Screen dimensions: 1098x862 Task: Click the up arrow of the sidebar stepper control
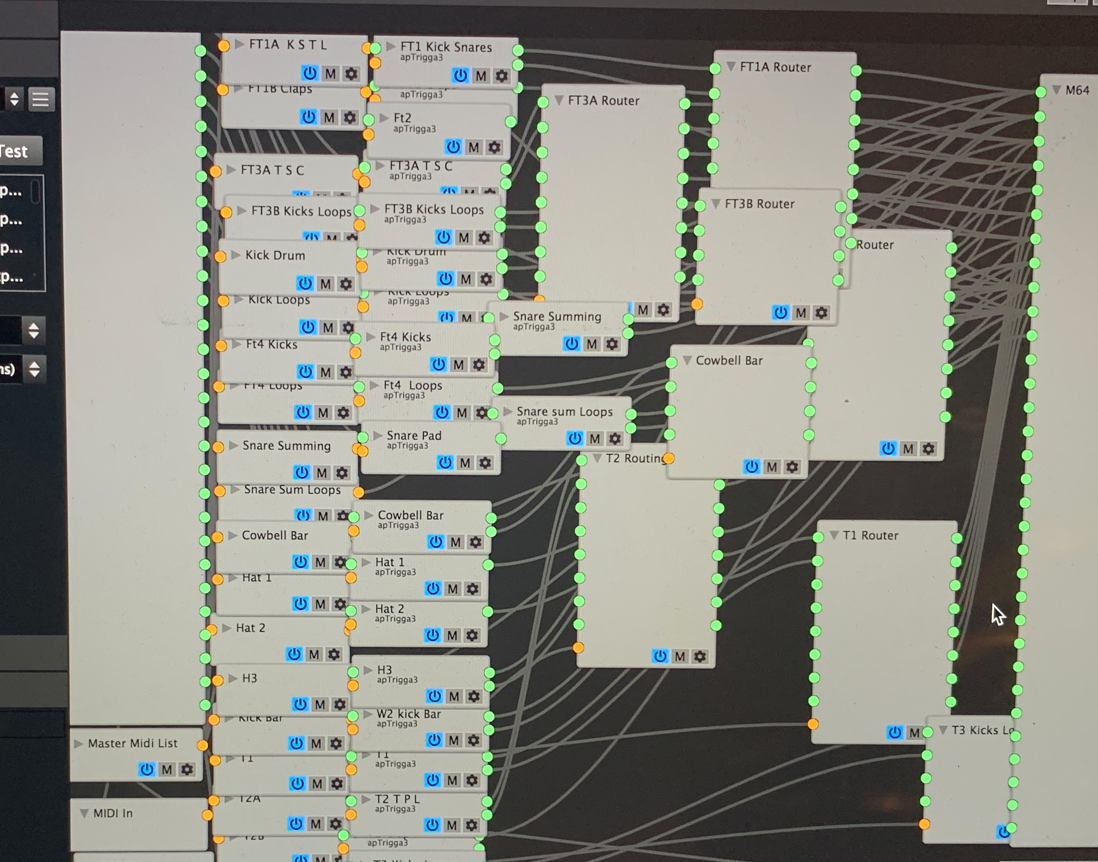click(x=14, y=93)
